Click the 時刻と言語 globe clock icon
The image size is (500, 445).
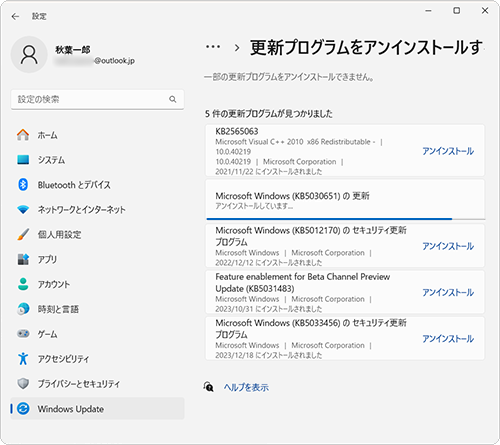(23, 309)
